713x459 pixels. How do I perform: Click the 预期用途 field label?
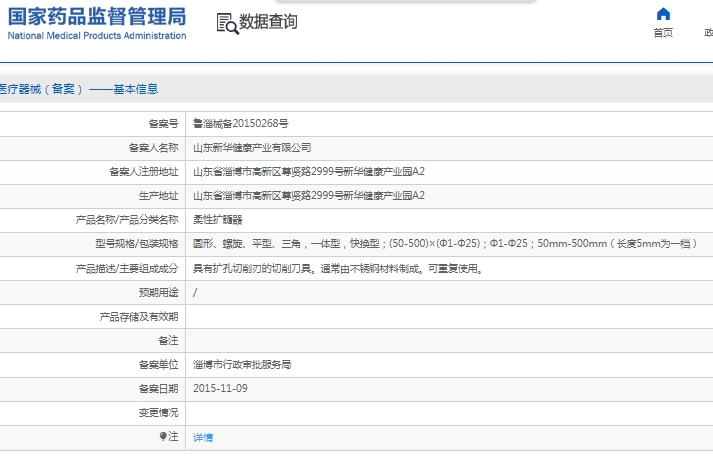coord(159,293)
